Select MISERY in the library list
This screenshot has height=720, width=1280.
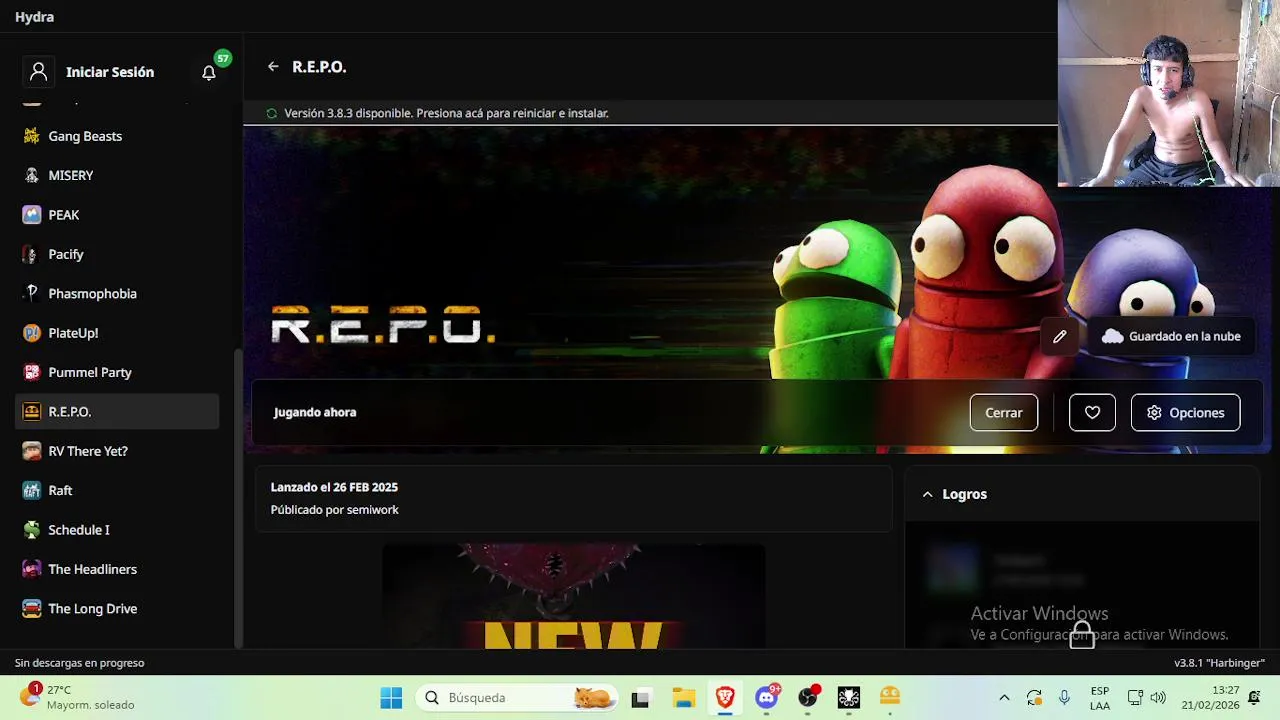(117, 175)
